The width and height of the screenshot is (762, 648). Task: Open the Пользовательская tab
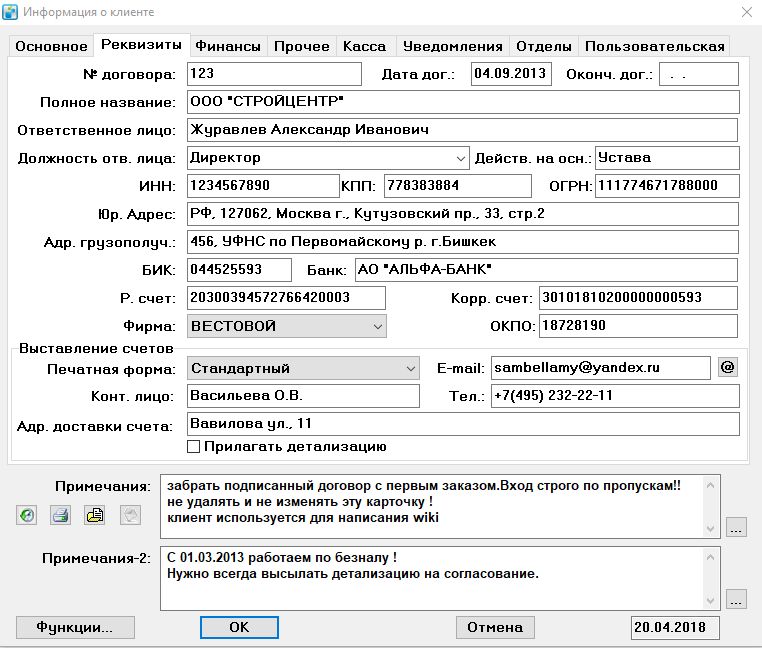(x=655, y=46)
